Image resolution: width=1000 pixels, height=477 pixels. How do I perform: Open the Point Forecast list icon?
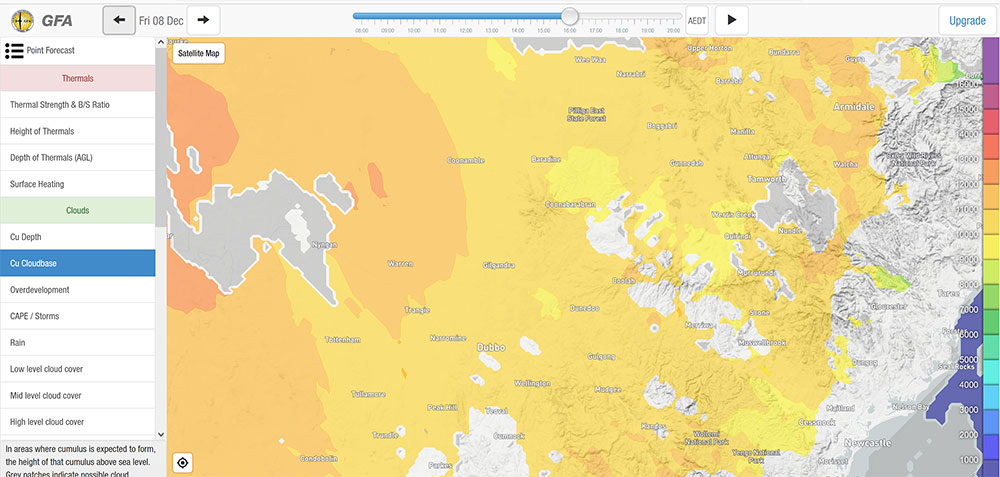[14, 51]
